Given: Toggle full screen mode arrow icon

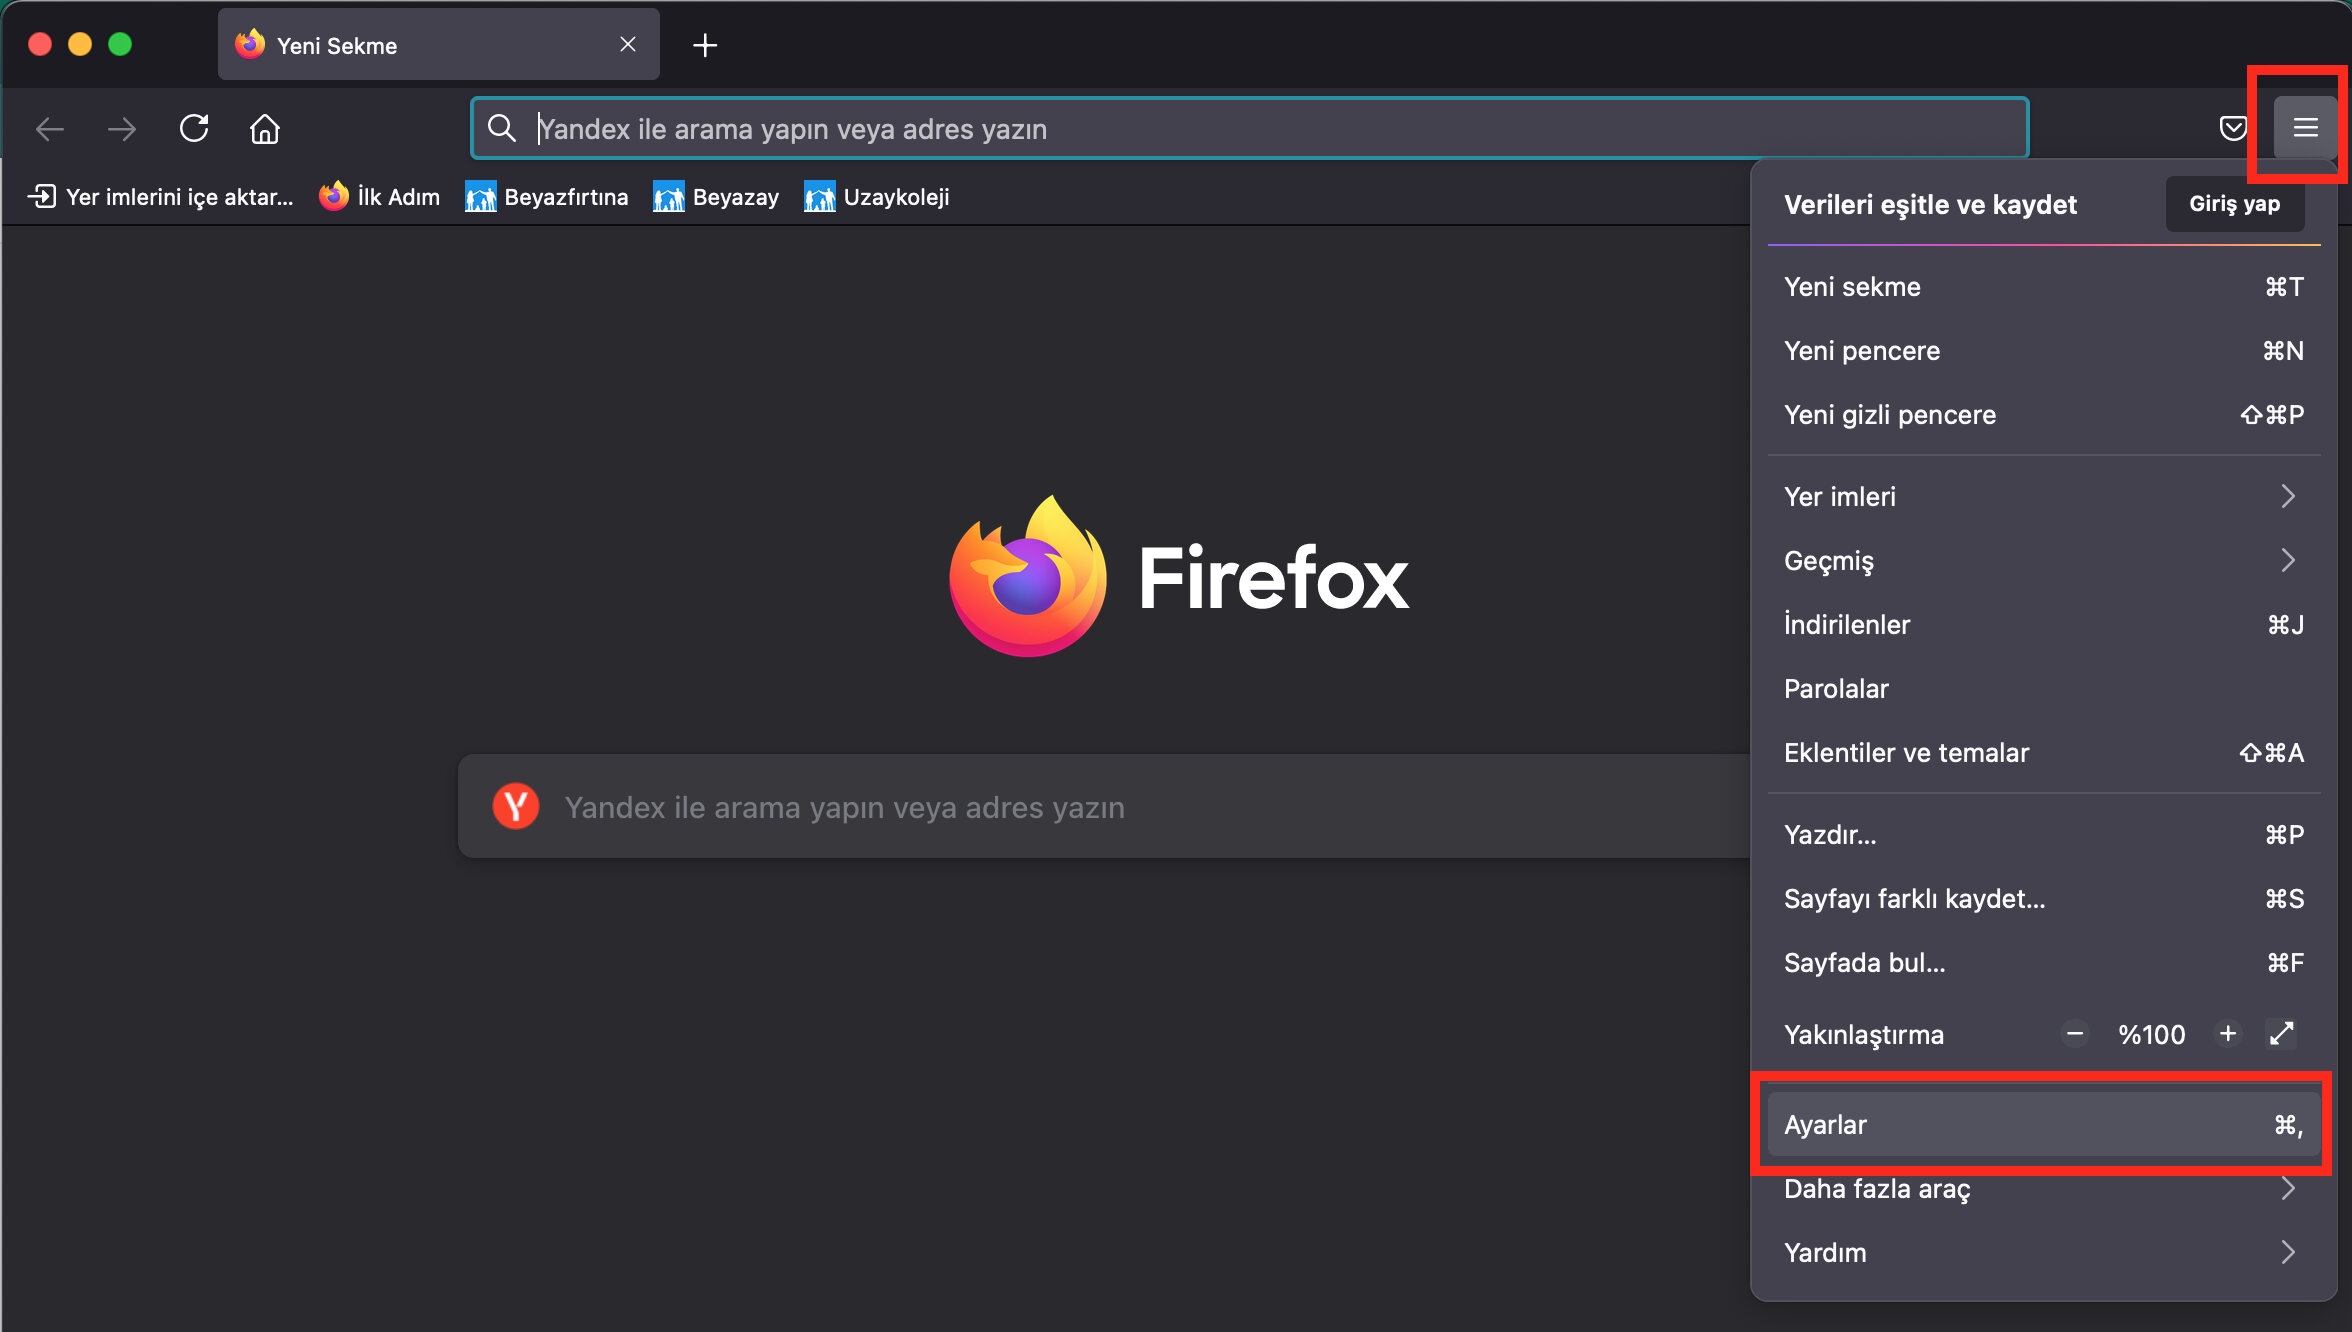Looking at the screenshot, I should coord(2282,1034).
